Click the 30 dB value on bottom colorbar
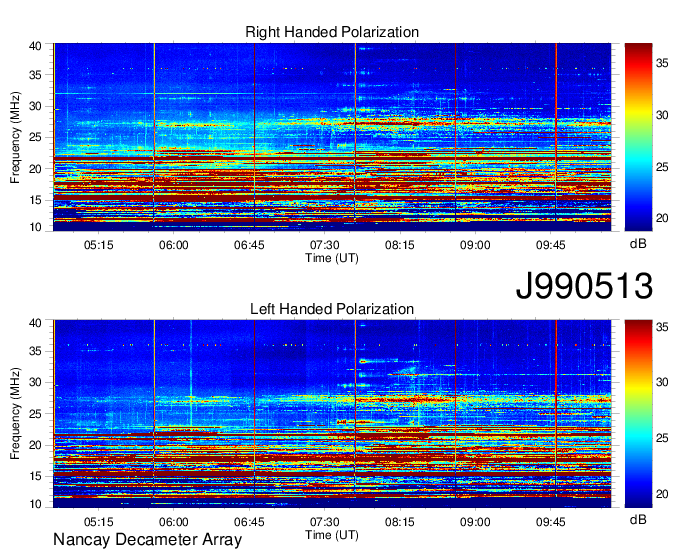The height and width of the screenshot is (552, 680). point(662,382)
